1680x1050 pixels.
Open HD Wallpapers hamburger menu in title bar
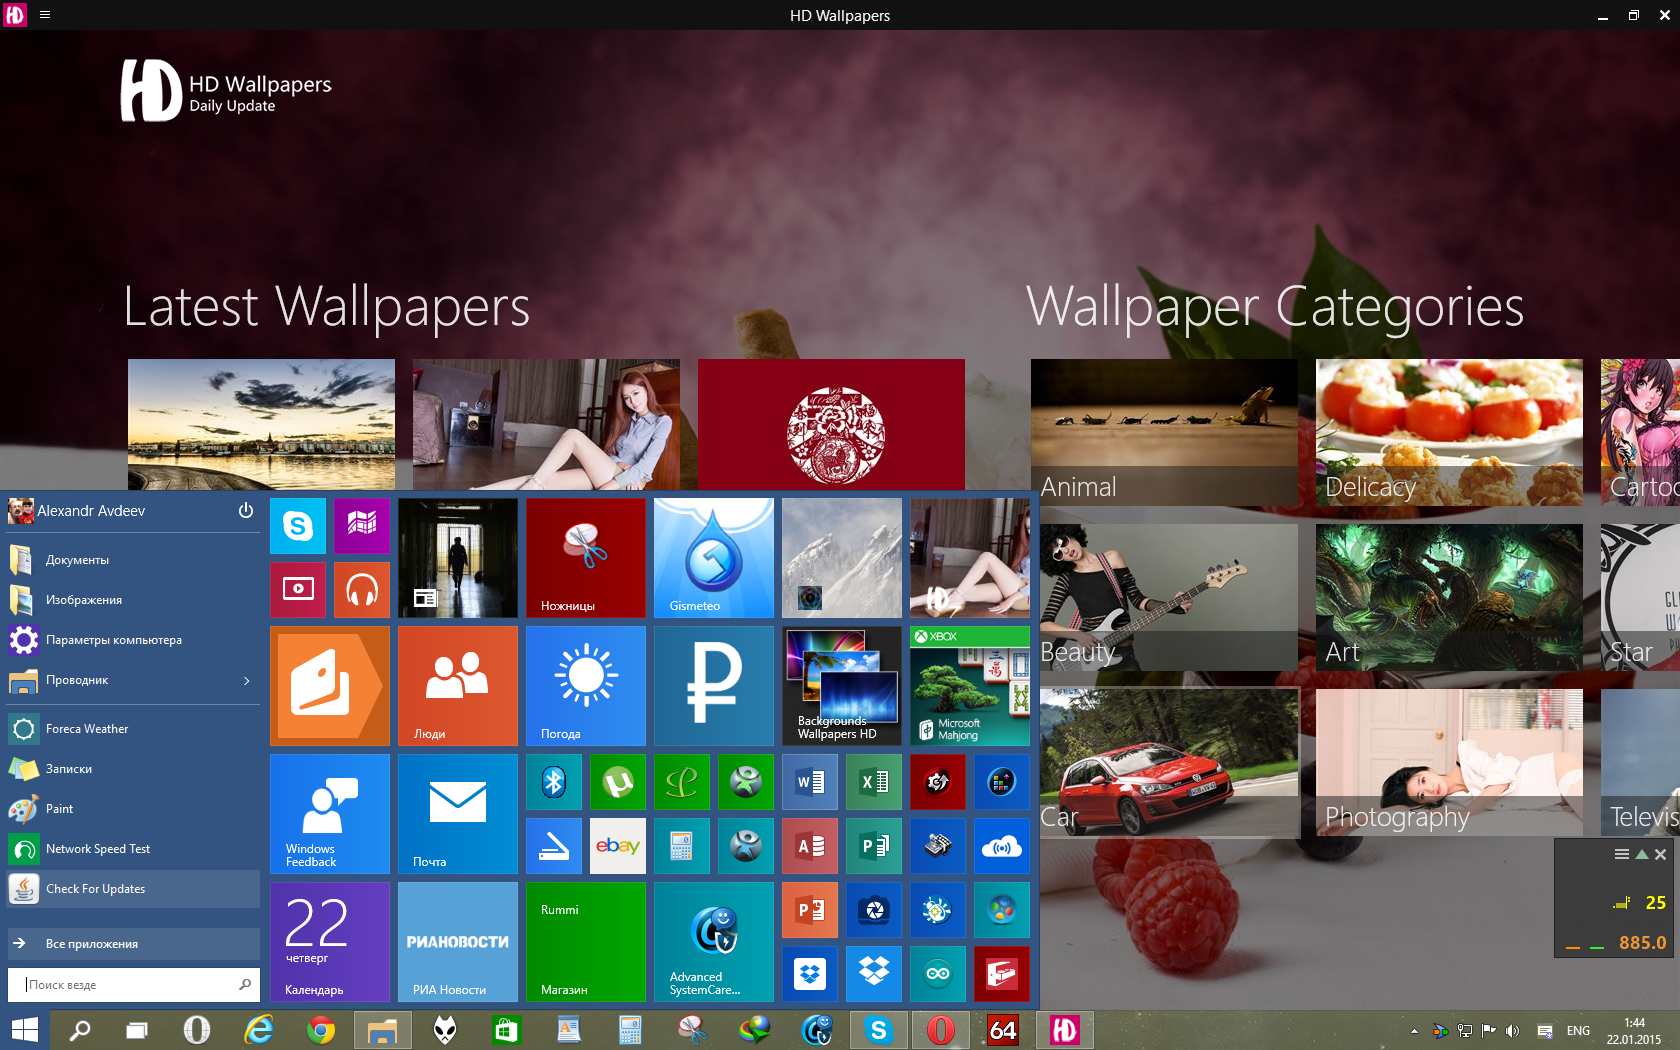45,15
